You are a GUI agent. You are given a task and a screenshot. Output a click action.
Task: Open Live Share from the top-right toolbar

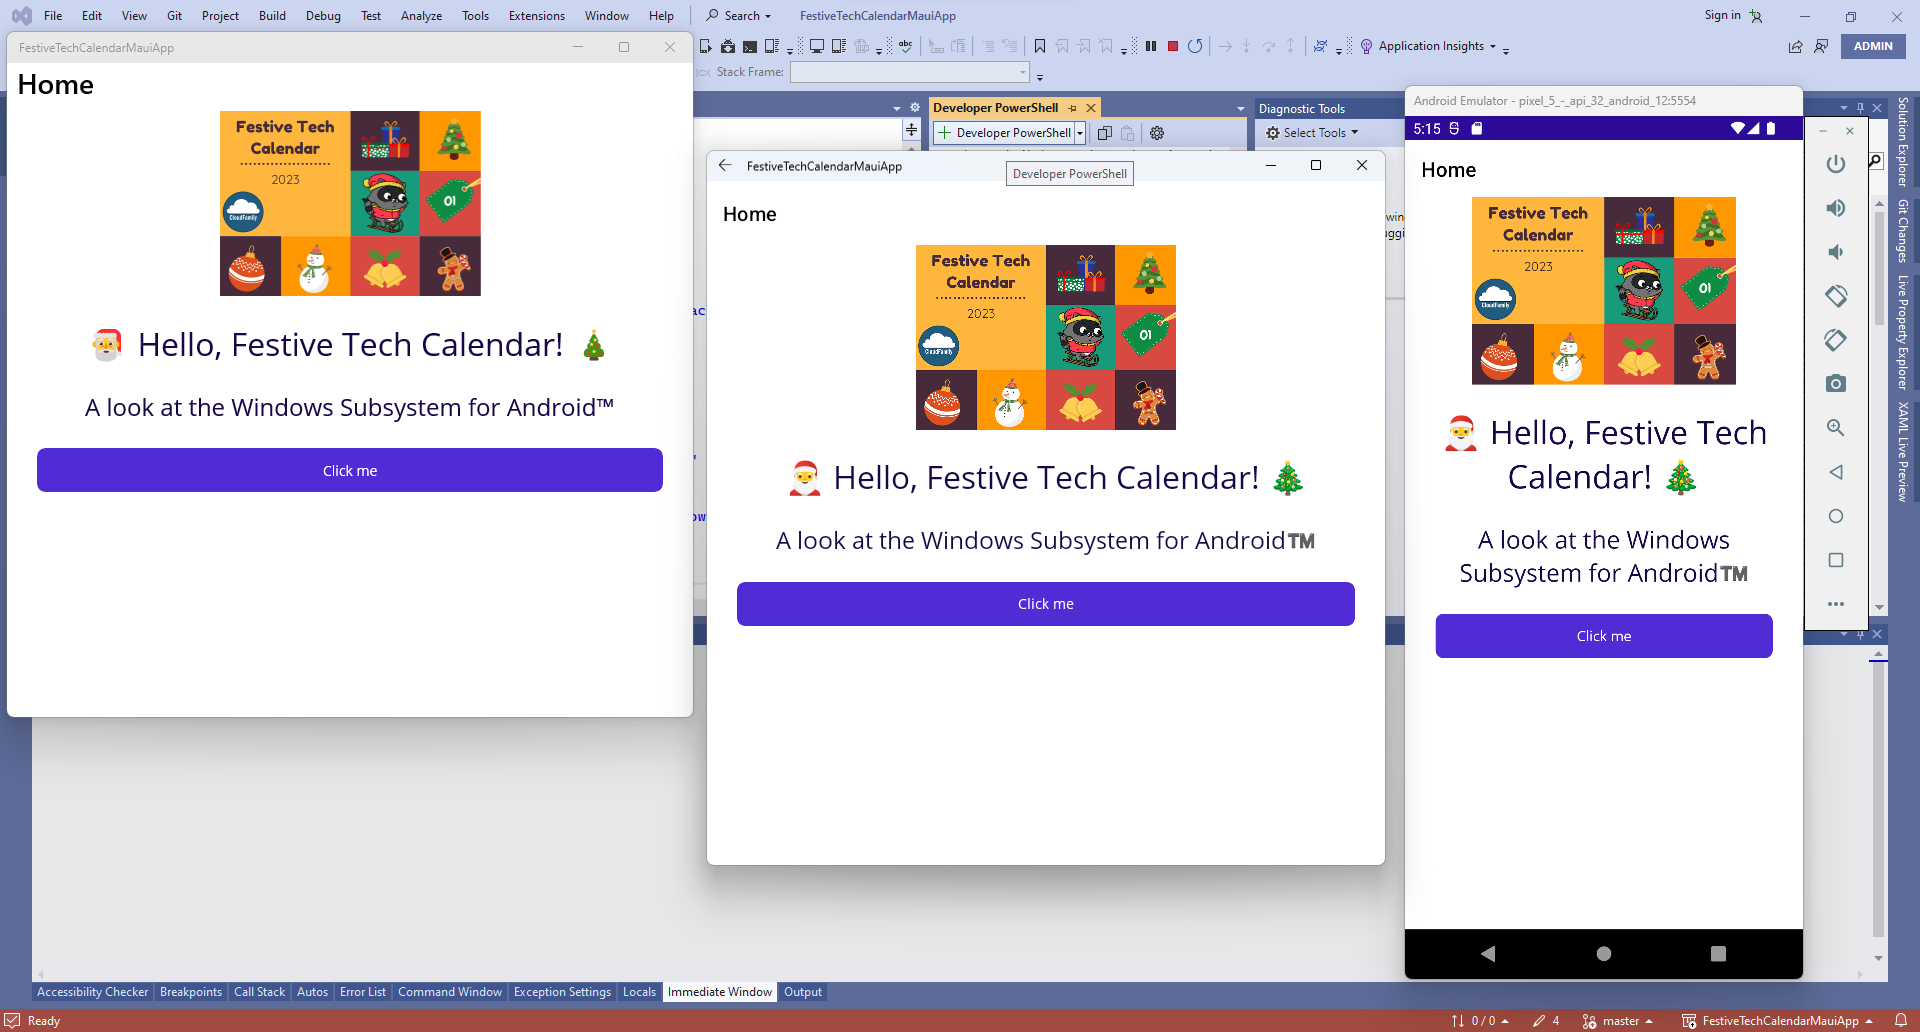pos(1796,46)
